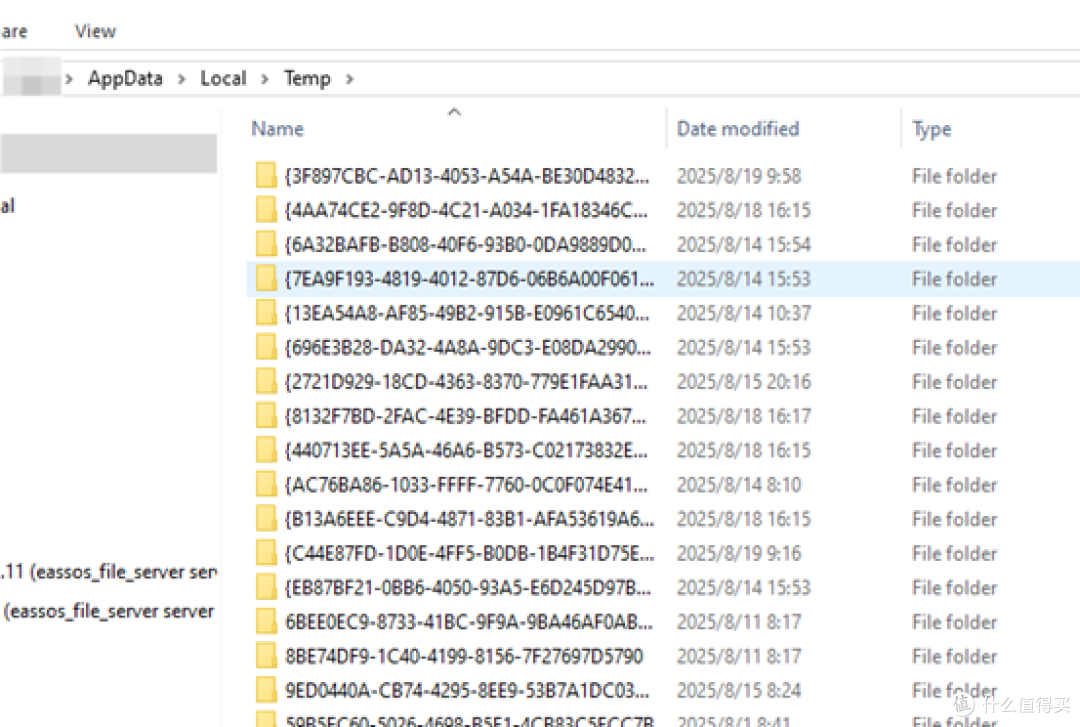
Task: Click folder icon of 9ED0440A-CB74-4295 folder
Action: tap(266, 690)
